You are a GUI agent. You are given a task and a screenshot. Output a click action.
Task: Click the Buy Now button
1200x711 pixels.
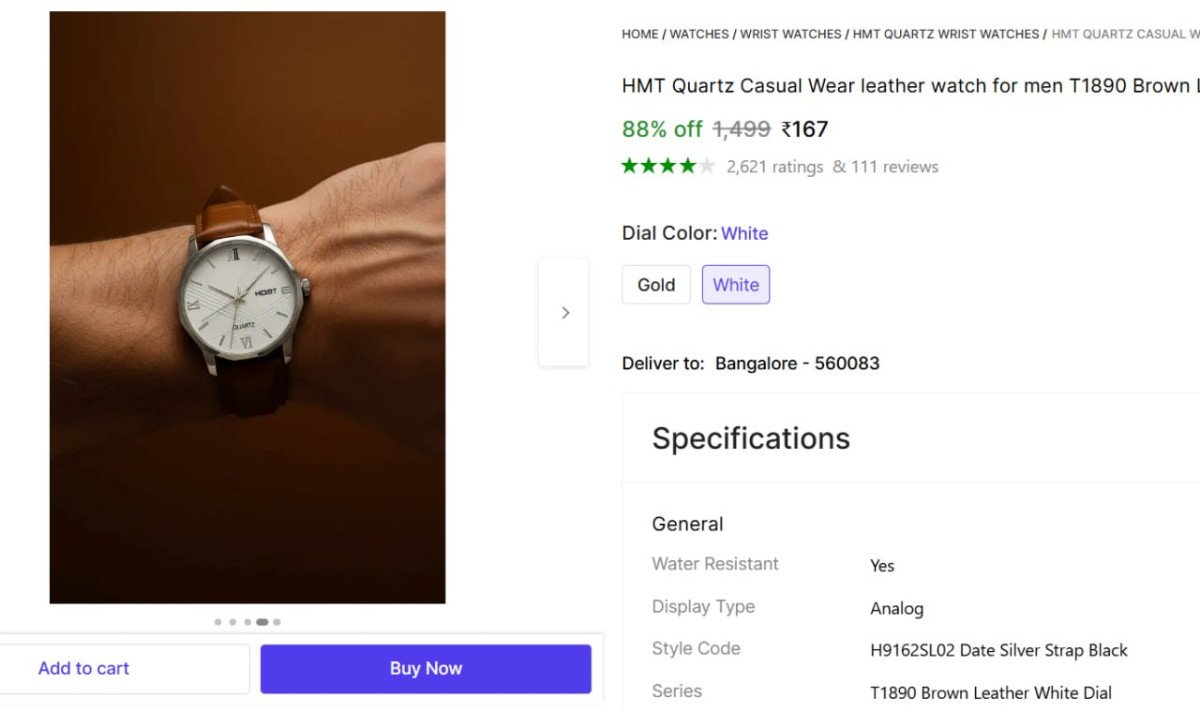pos(425,668)
